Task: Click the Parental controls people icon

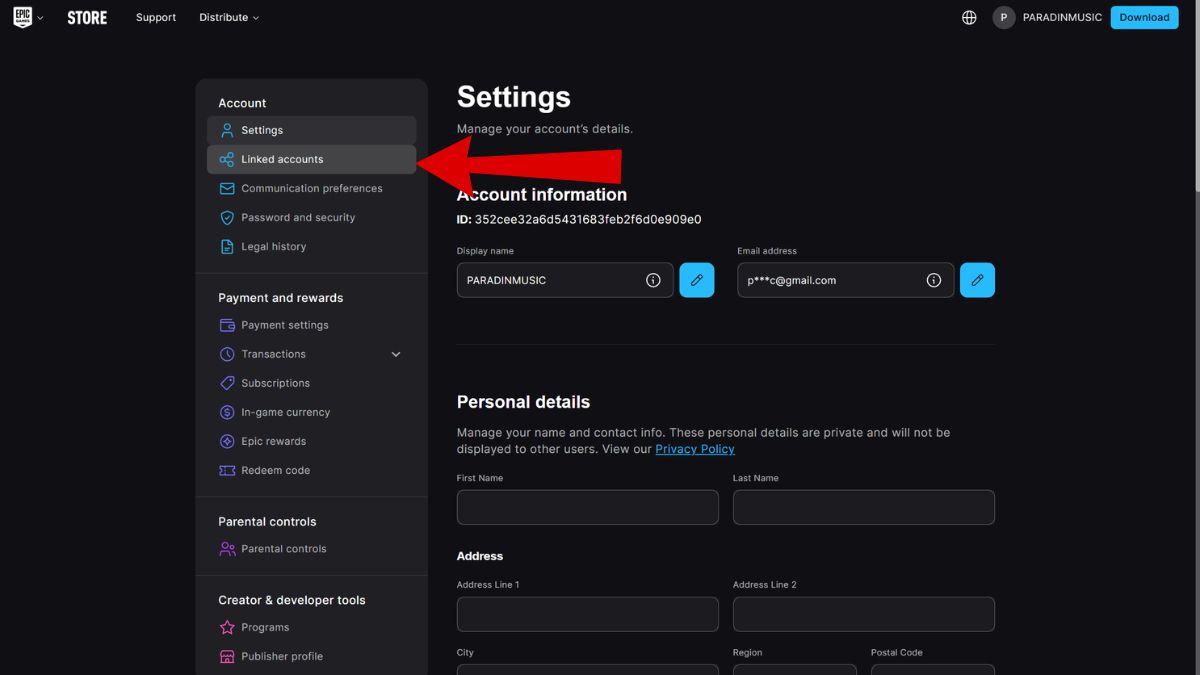Action: (x=227, y=549)
